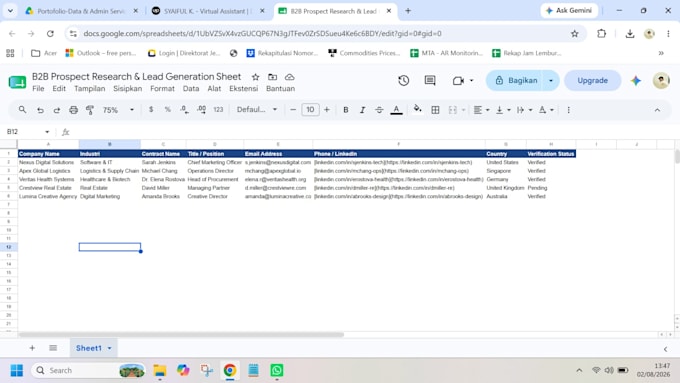Screen dimensions: 680x383
Task: Start a Meet call camera icon
Action: tap(458, 81)
